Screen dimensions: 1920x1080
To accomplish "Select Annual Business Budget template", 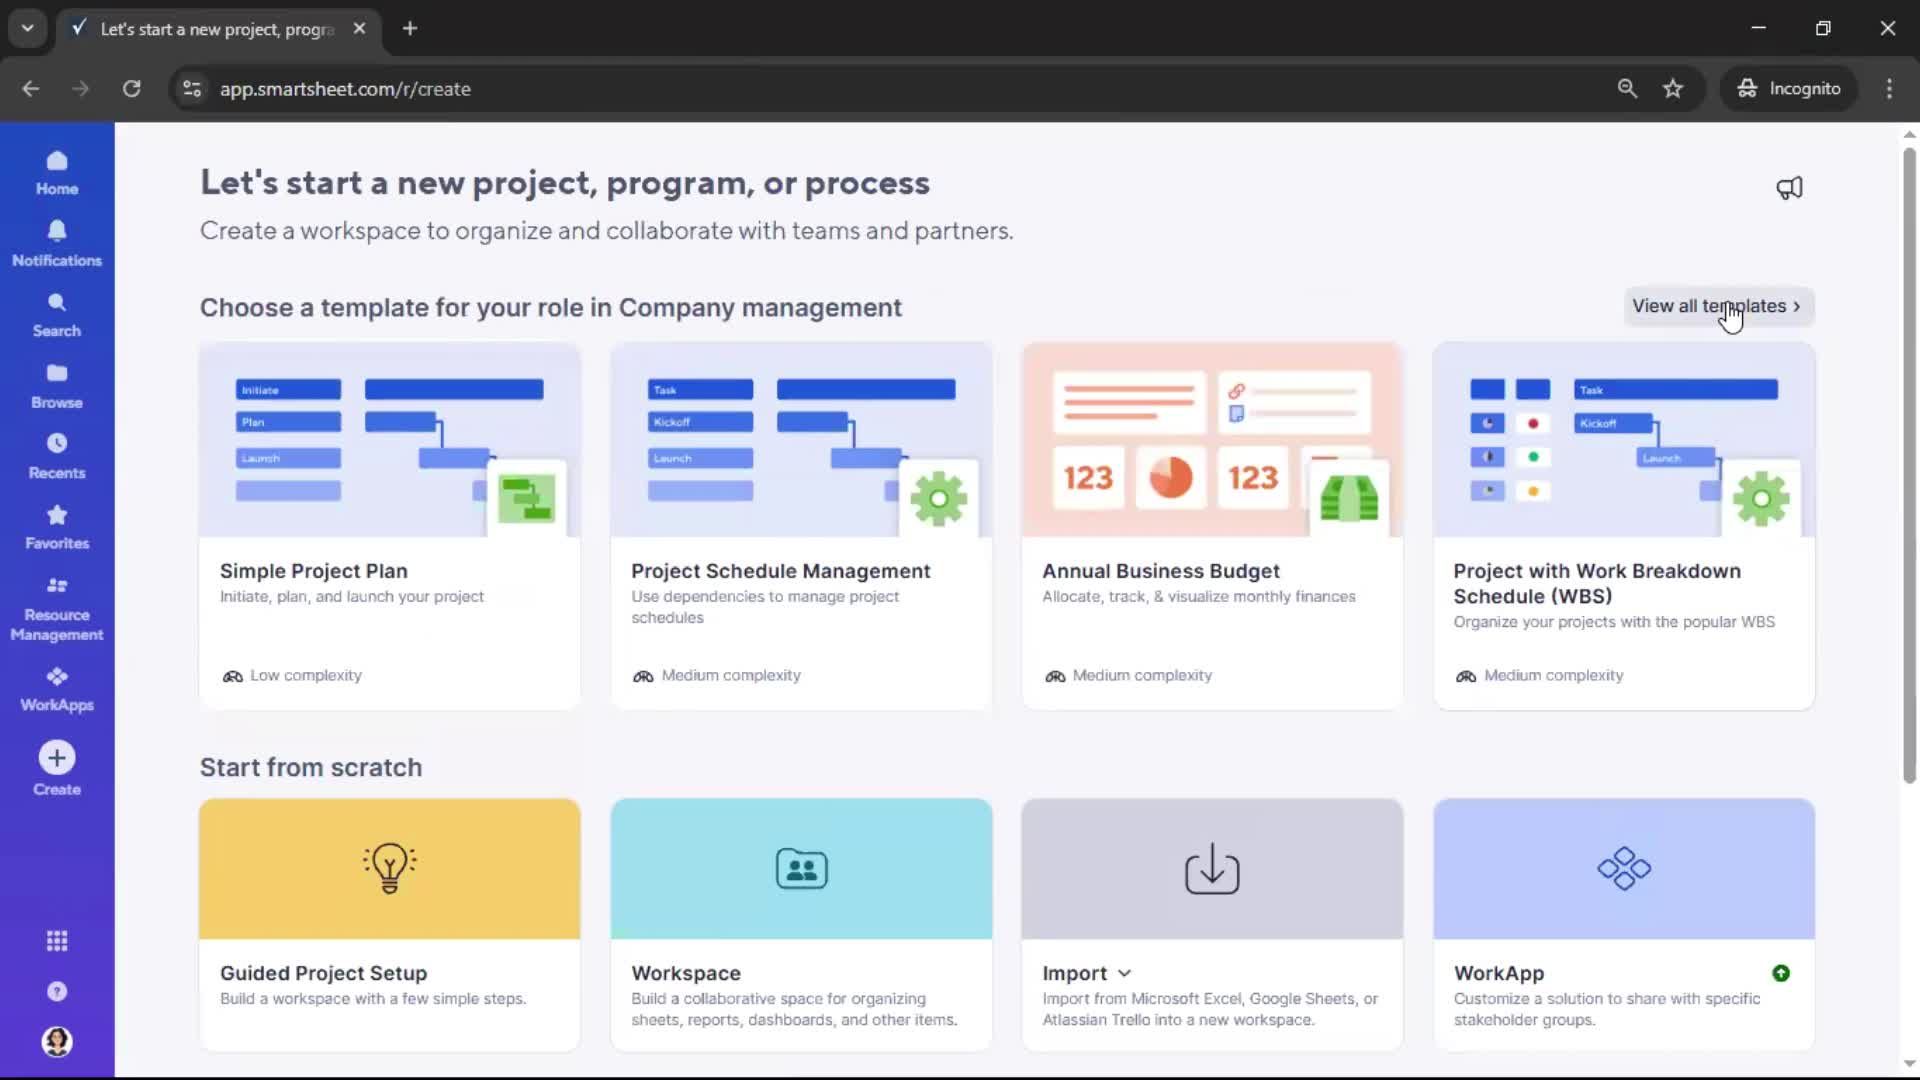I will pyautogui.click(x=1211, y=525).
